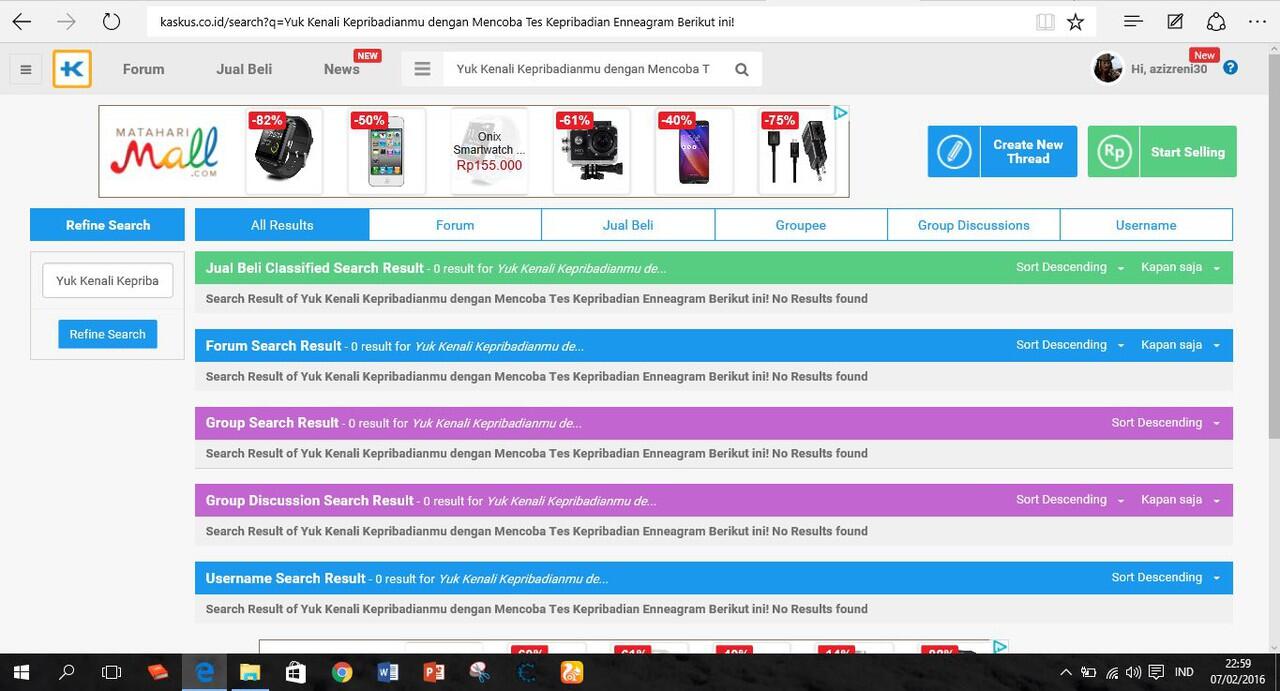Open PowerPoint from the taskbar
Viewport: 1280px width, 691px height.
click(x=434, y=672)
